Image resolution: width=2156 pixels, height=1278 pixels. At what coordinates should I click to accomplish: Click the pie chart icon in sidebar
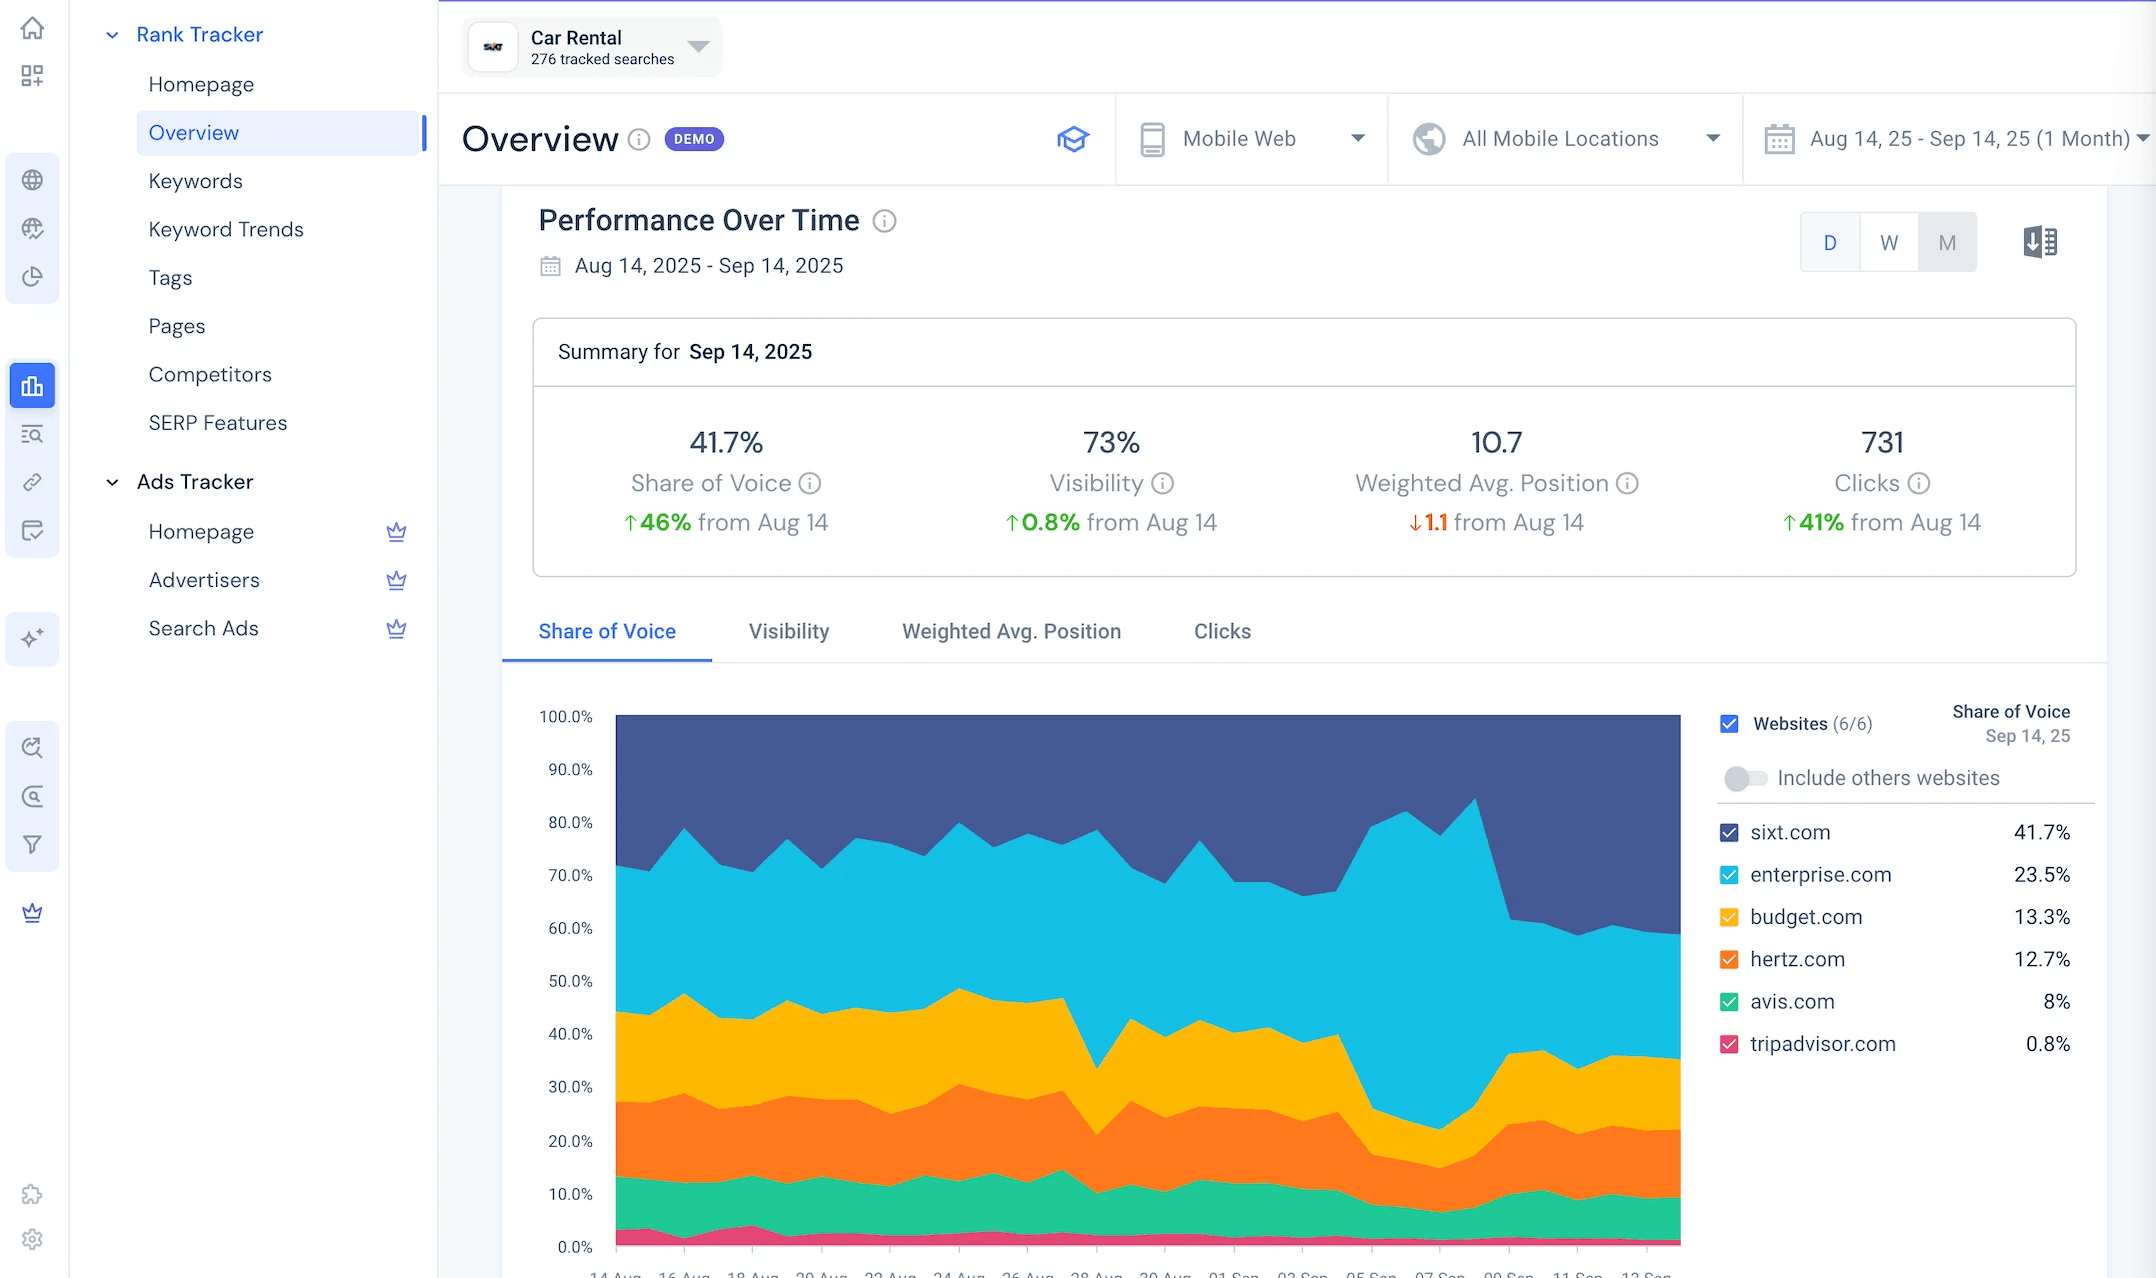(x=33, y=277)
